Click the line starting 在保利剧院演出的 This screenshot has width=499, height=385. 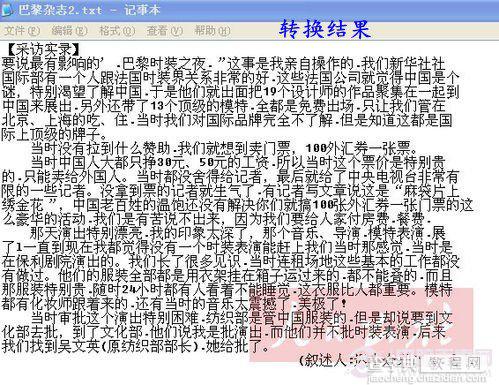coord(230,261)
